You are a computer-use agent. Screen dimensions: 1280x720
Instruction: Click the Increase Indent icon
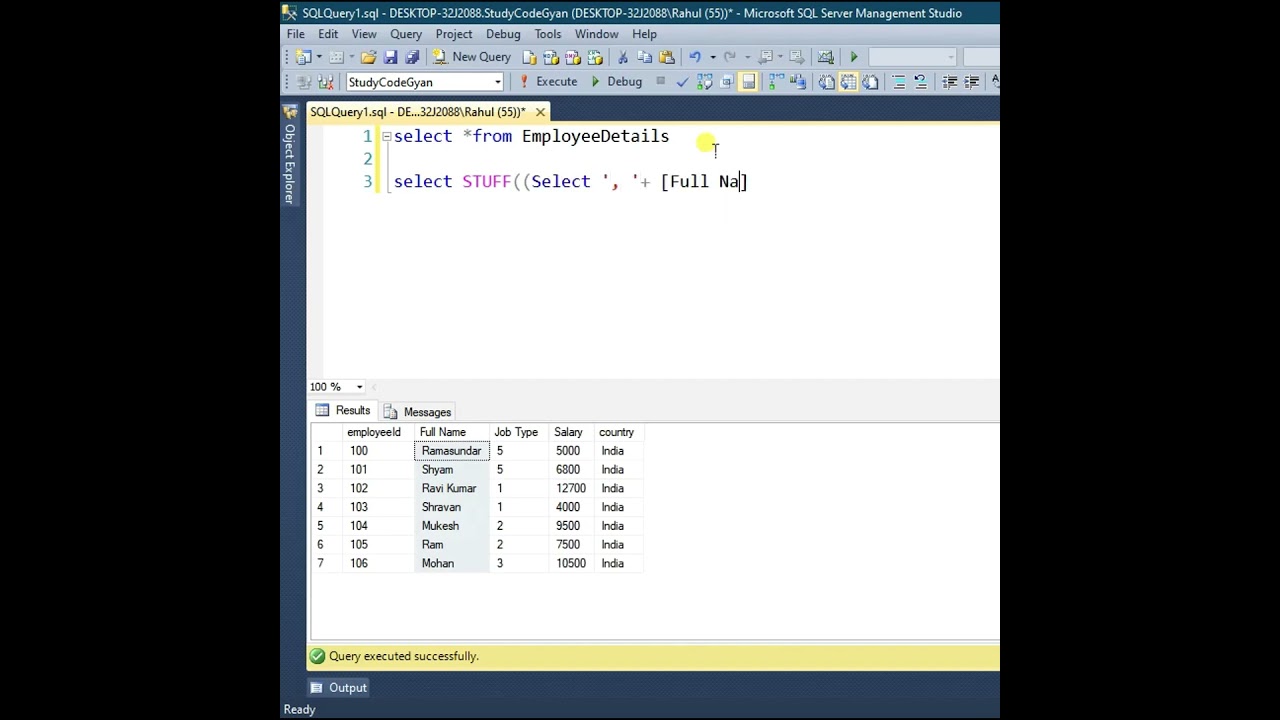pyautogui.click(x=971, y=82)
